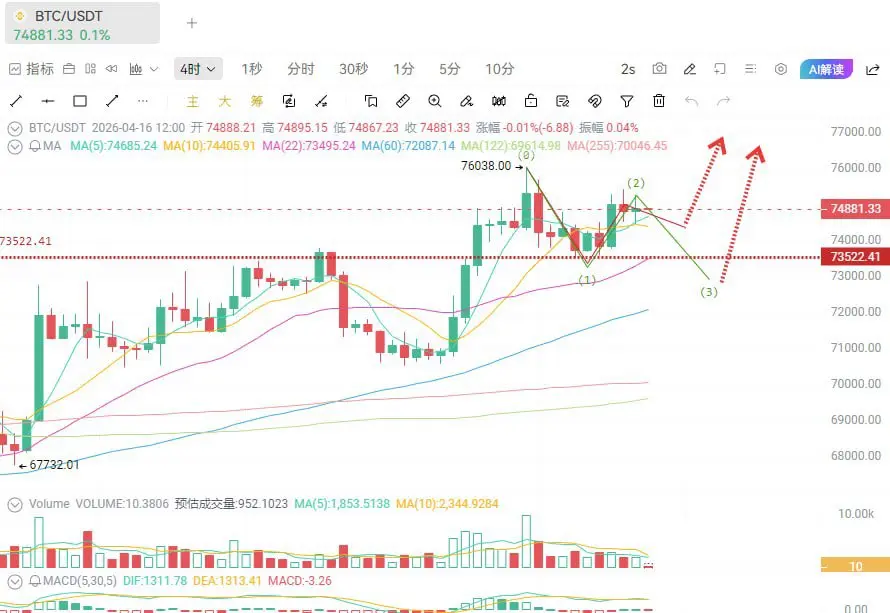
Task: Open the 4时 timeframe dropdown
Action: [x=198, y=69]
